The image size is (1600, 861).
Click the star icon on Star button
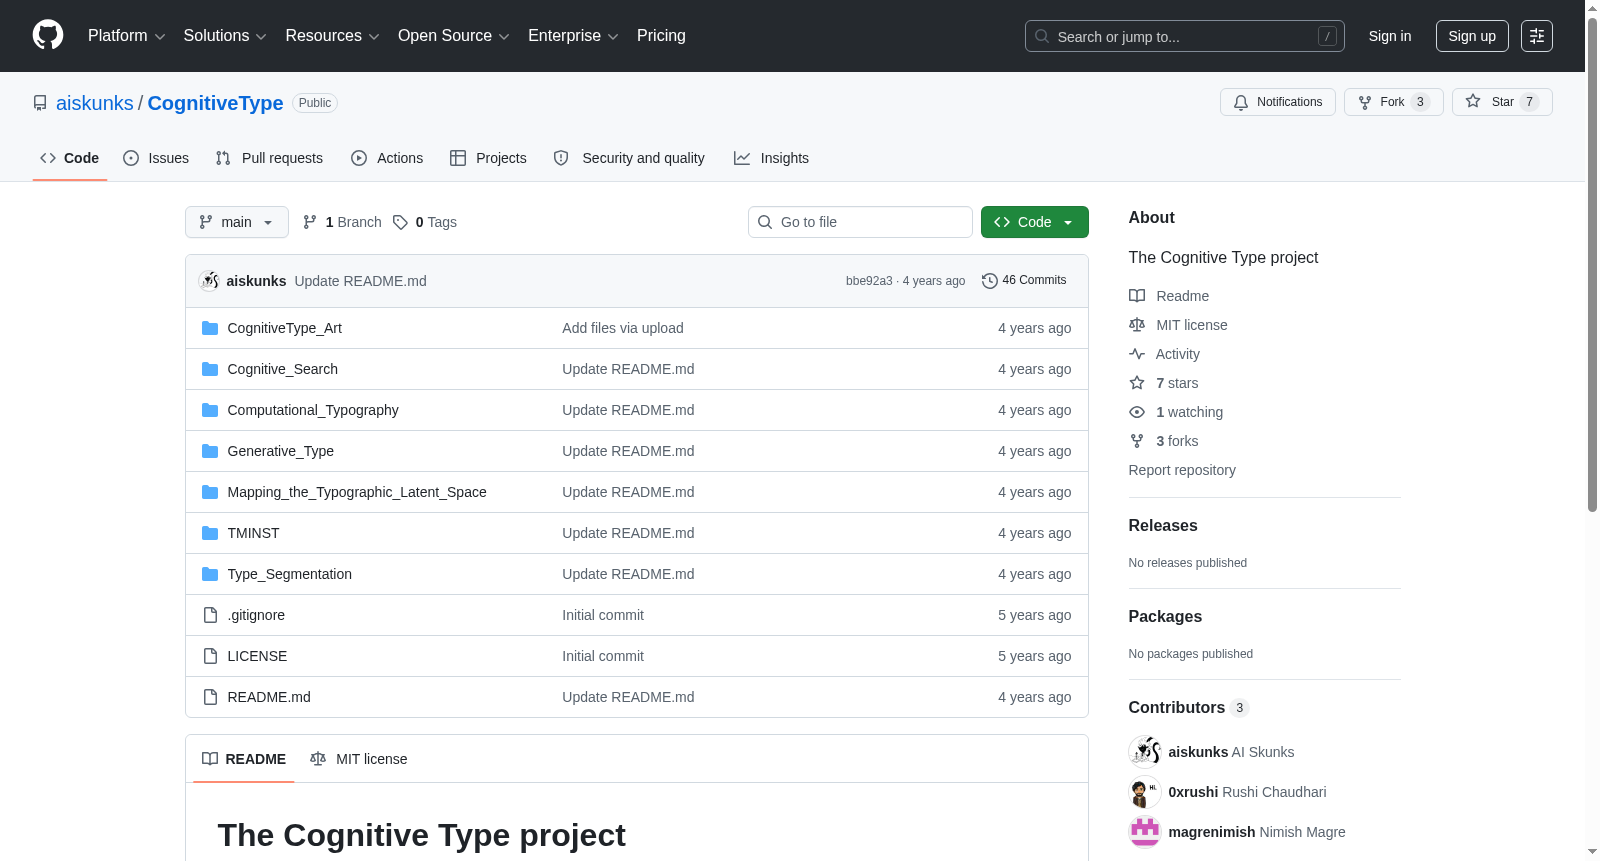click(x=1473, y=101)
